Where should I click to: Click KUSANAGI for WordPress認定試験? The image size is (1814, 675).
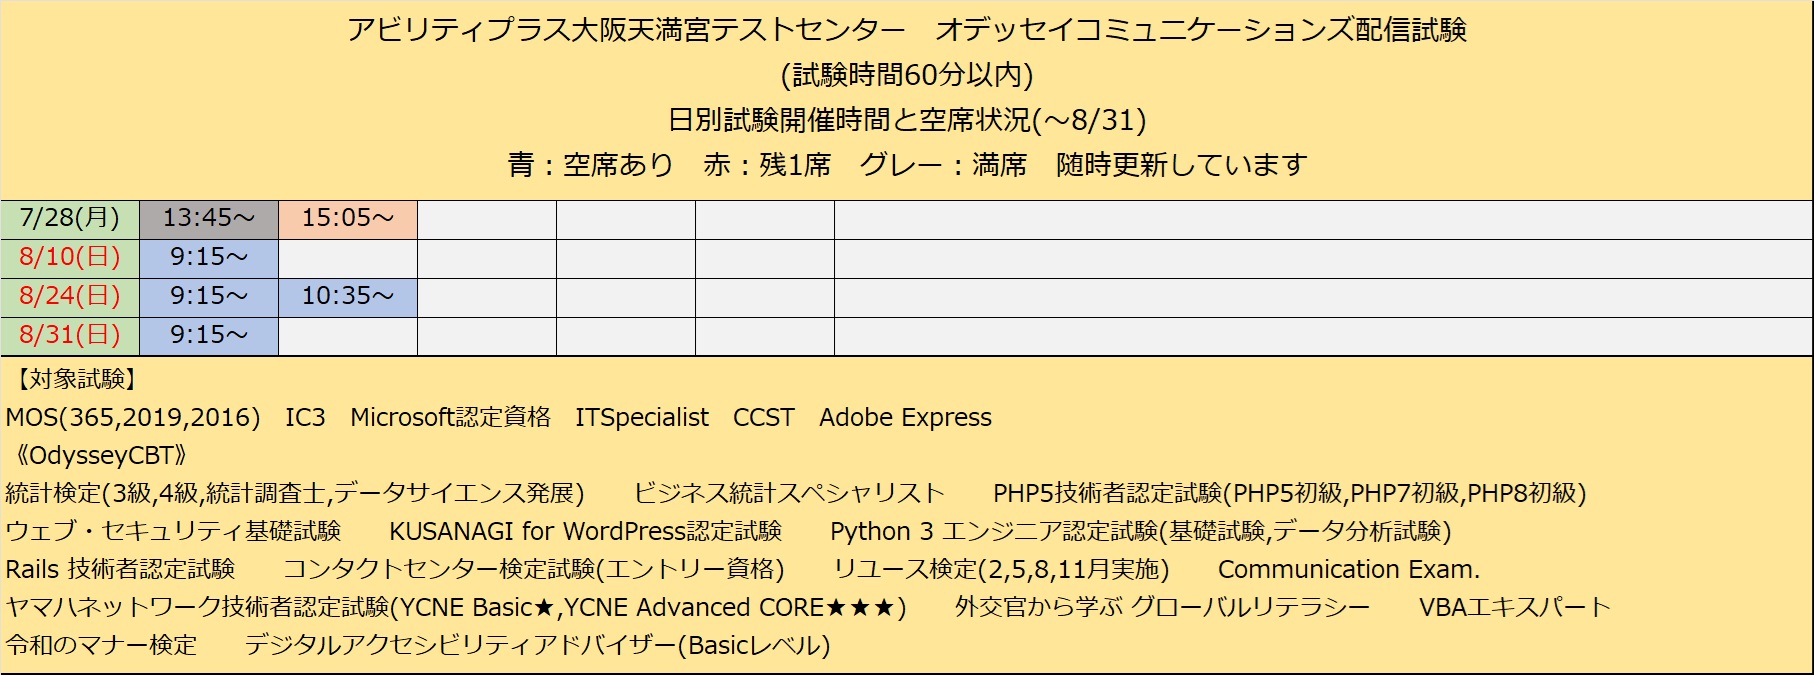point(585,532)
